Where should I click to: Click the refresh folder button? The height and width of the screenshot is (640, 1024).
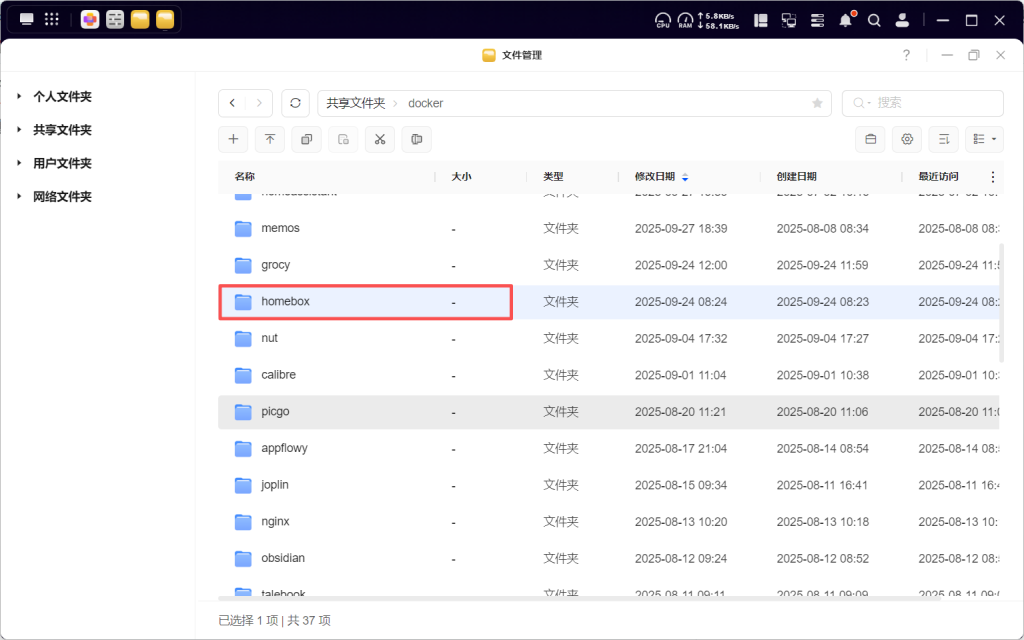pos(295,103)
